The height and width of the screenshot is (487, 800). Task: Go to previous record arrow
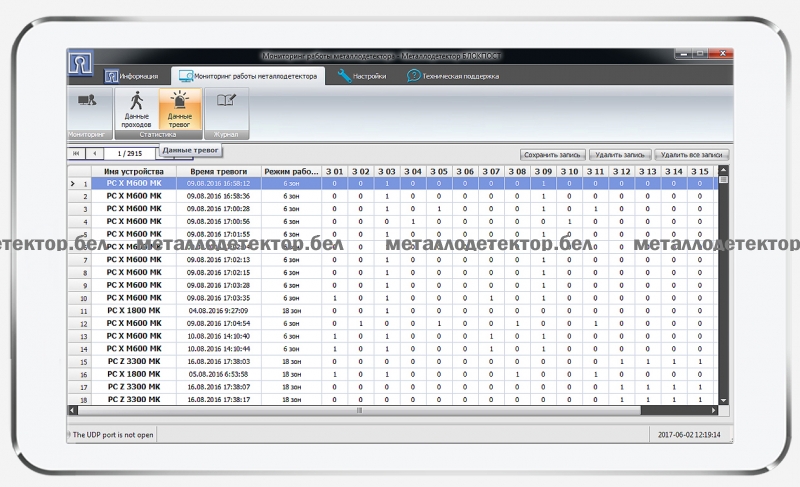pos(94,154)
